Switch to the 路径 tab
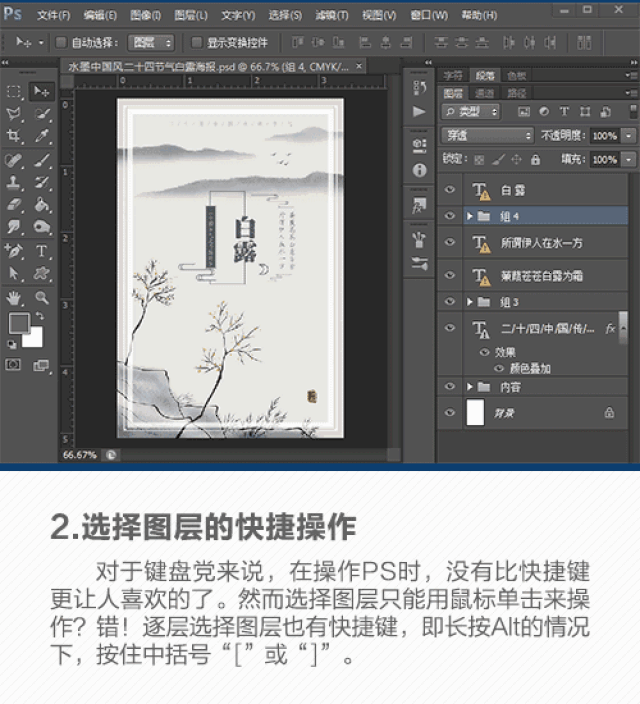Image resolution: width=640 pixels, height=704 pixels. [x=516, y=93]
